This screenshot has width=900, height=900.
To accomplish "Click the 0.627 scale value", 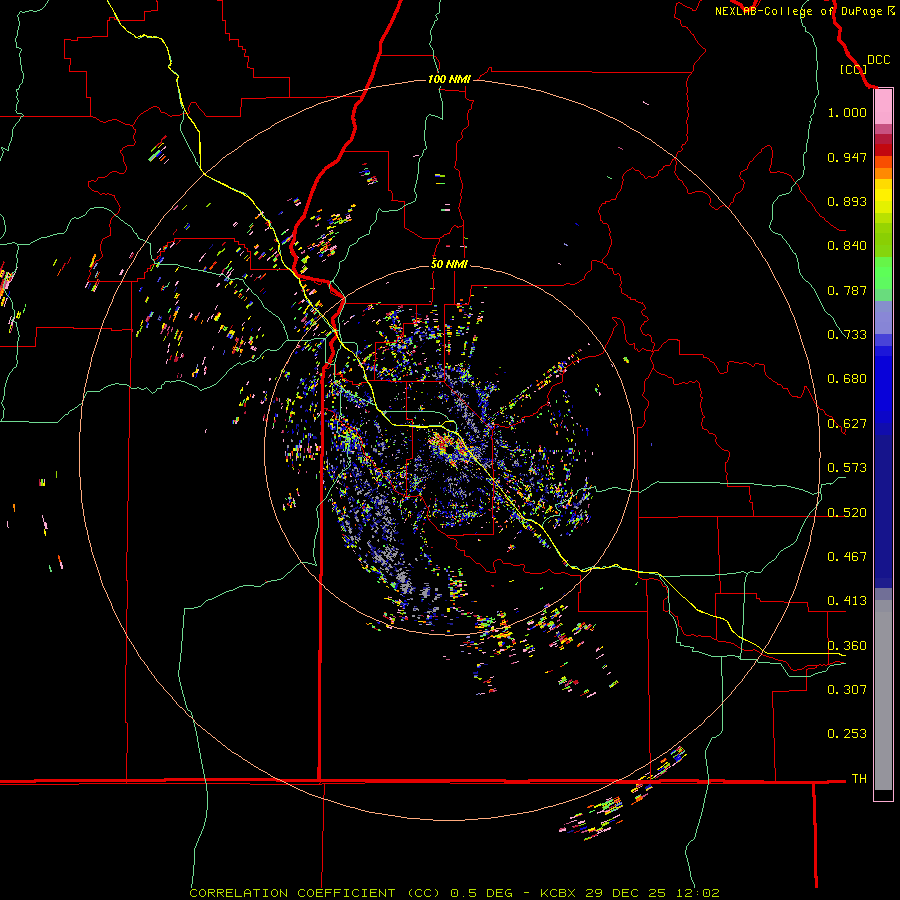I will pos(847,424).
